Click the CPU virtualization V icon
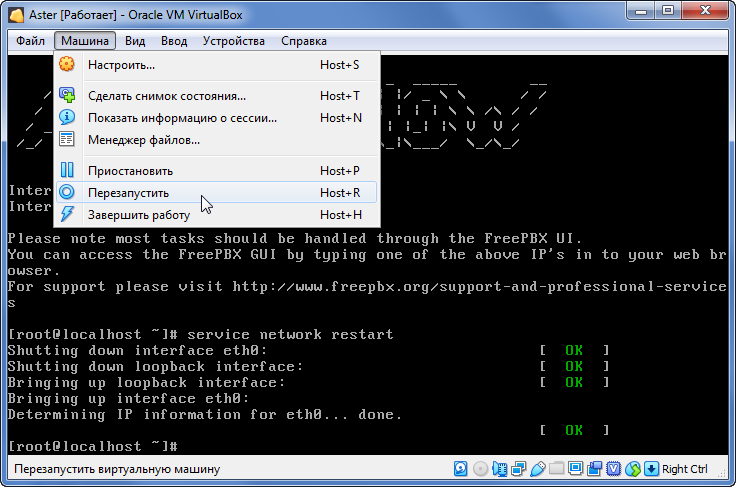 pyautogui.click(x=613, y=469)
